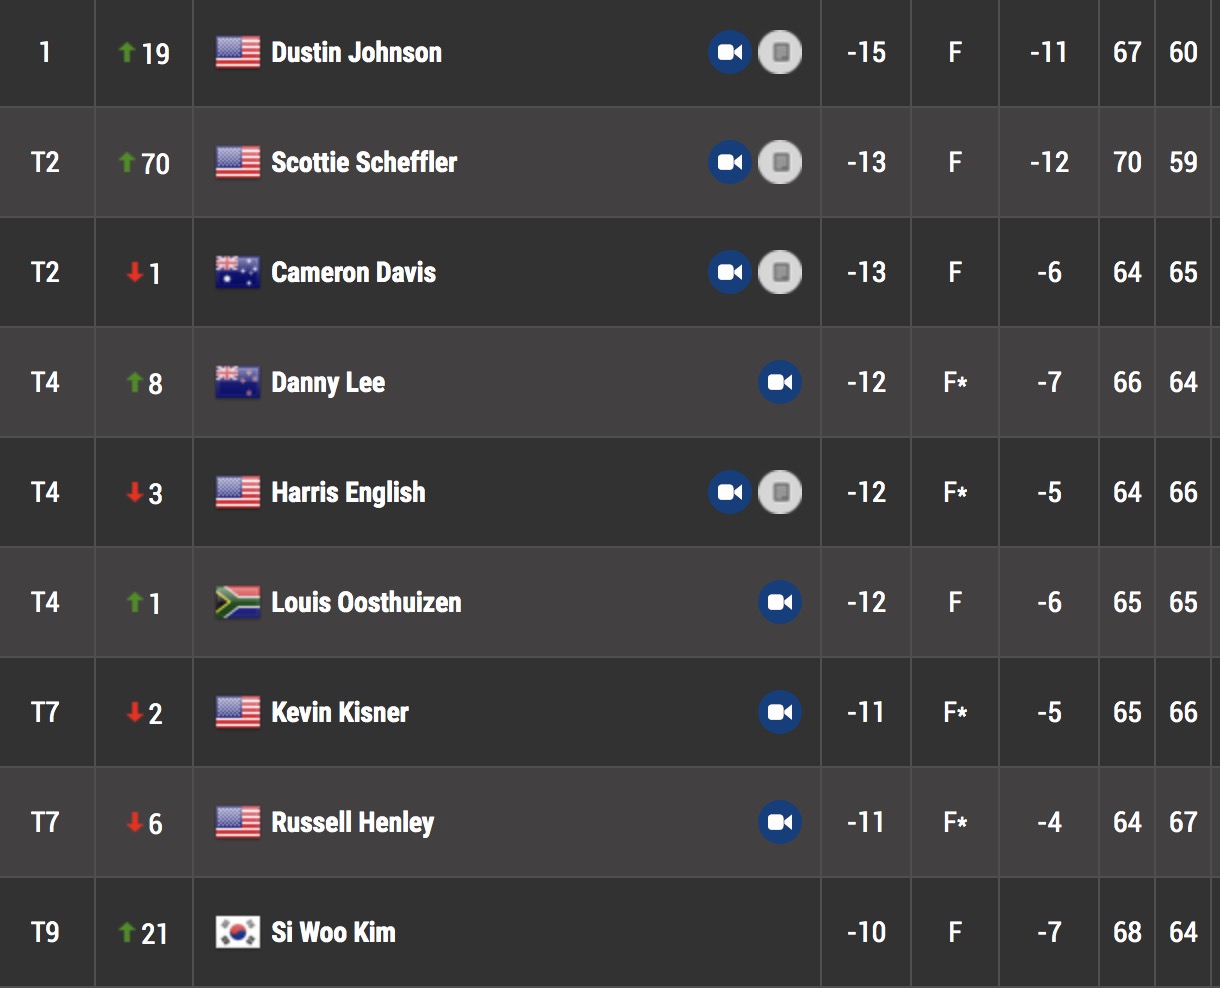Click Si Woo Kim's South Korea flag

click(x=238, y=932)
